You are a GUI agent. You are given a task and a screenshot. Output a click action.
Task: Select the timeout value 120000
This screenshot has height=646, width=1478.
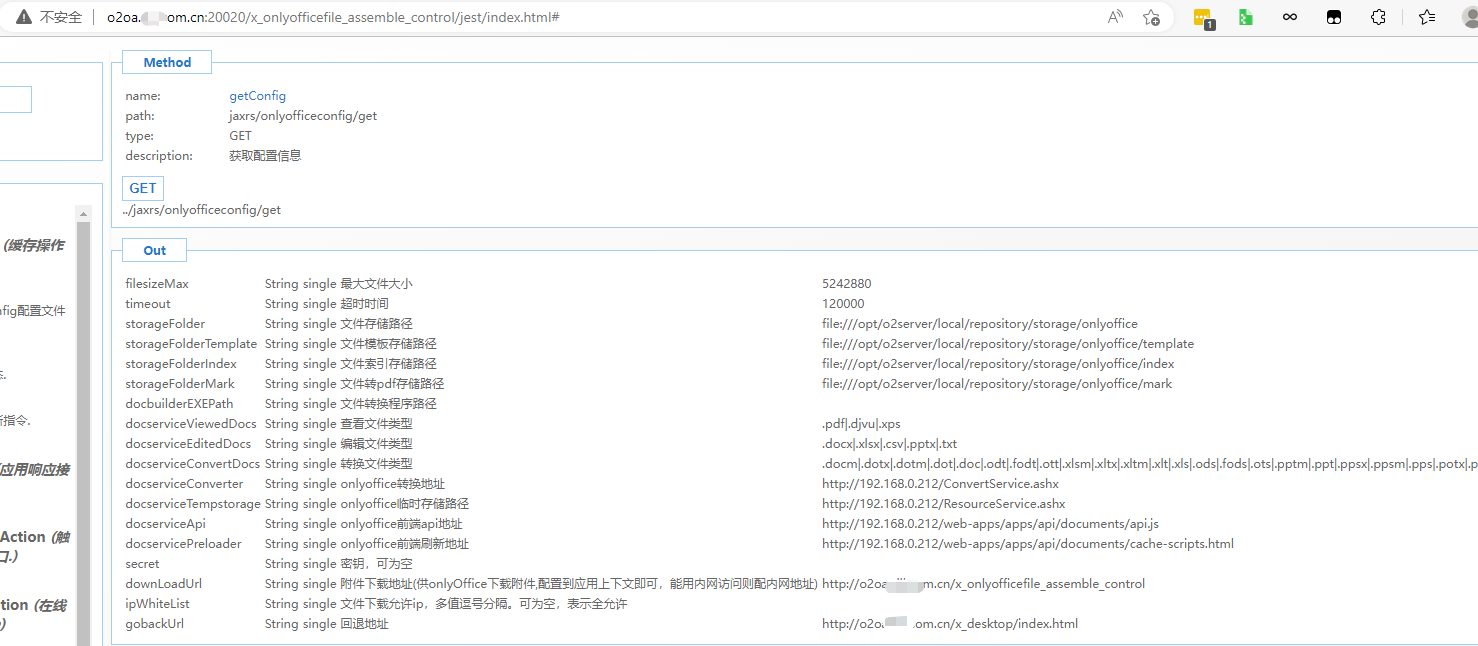843,304
